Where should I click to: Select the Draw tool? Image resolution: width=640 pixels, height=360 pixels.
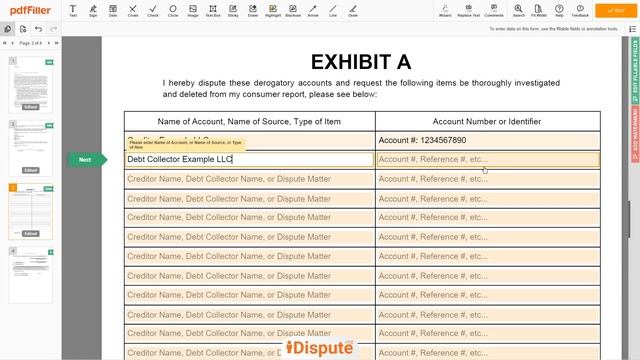(353, 11)
